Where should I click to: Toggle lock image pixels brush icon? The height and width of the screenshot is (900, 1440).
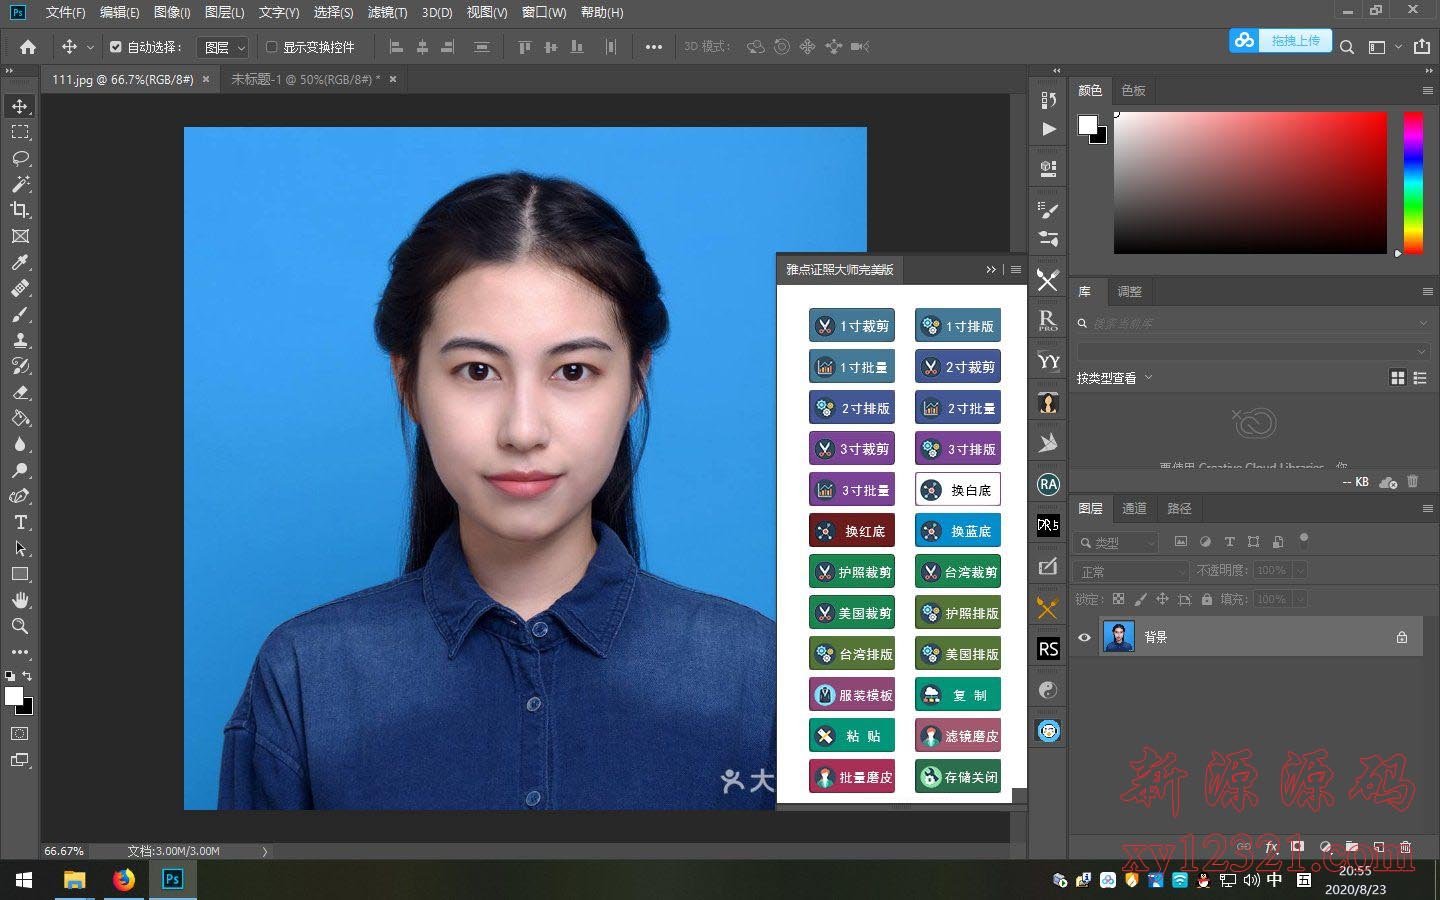tap(1140, 599)
